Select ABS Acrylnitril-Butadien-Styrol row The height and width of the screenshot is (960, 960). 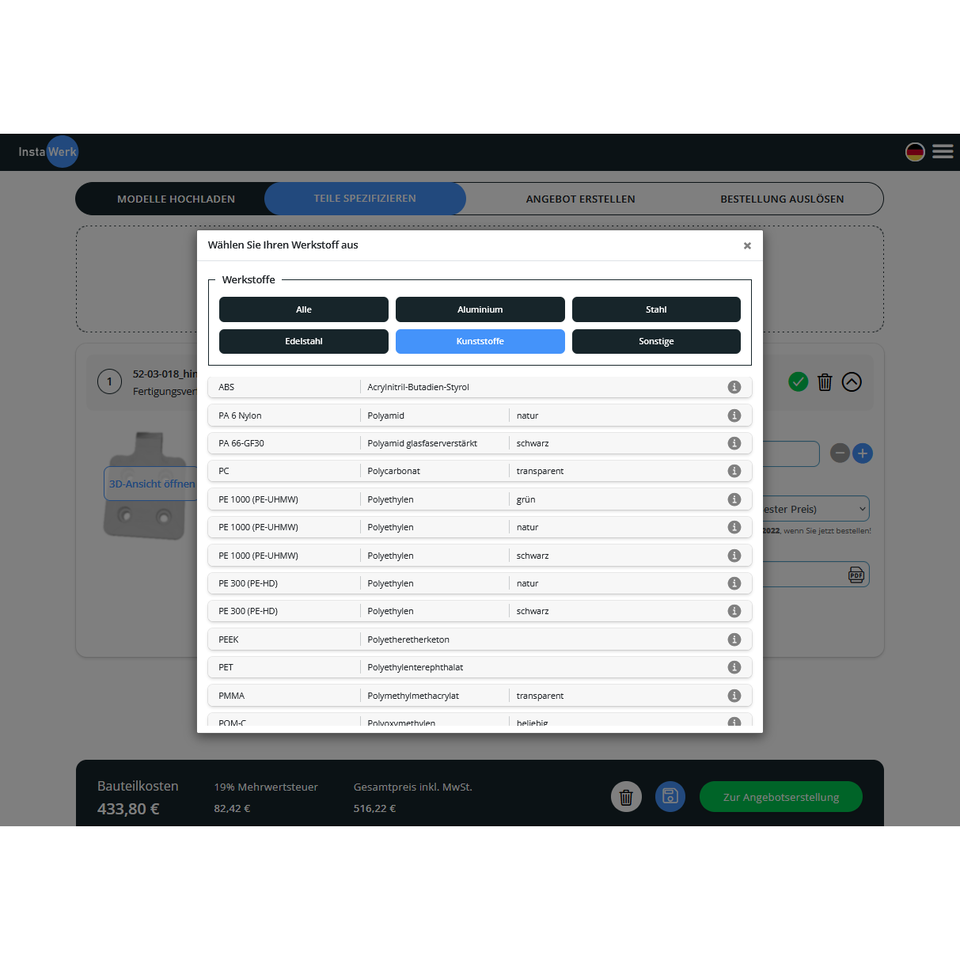(479, 387)
